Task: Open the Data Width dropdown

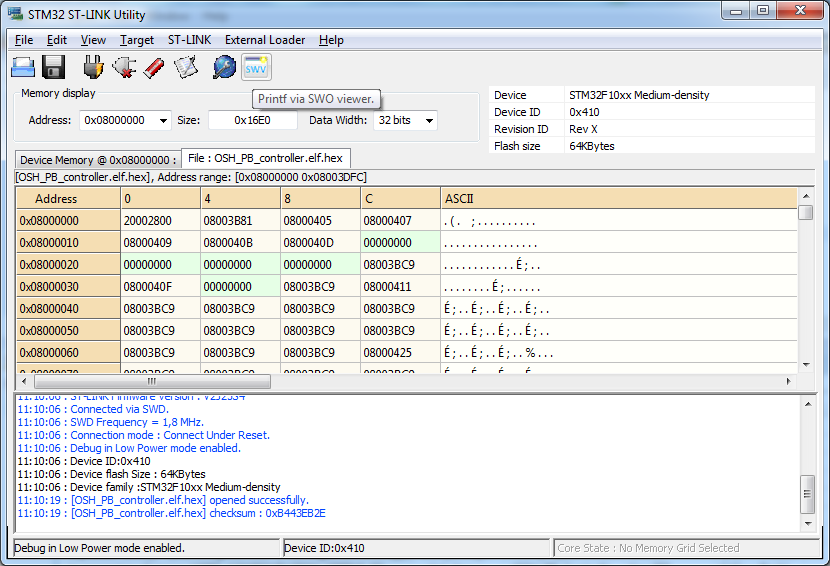Action: click(429, 120)
